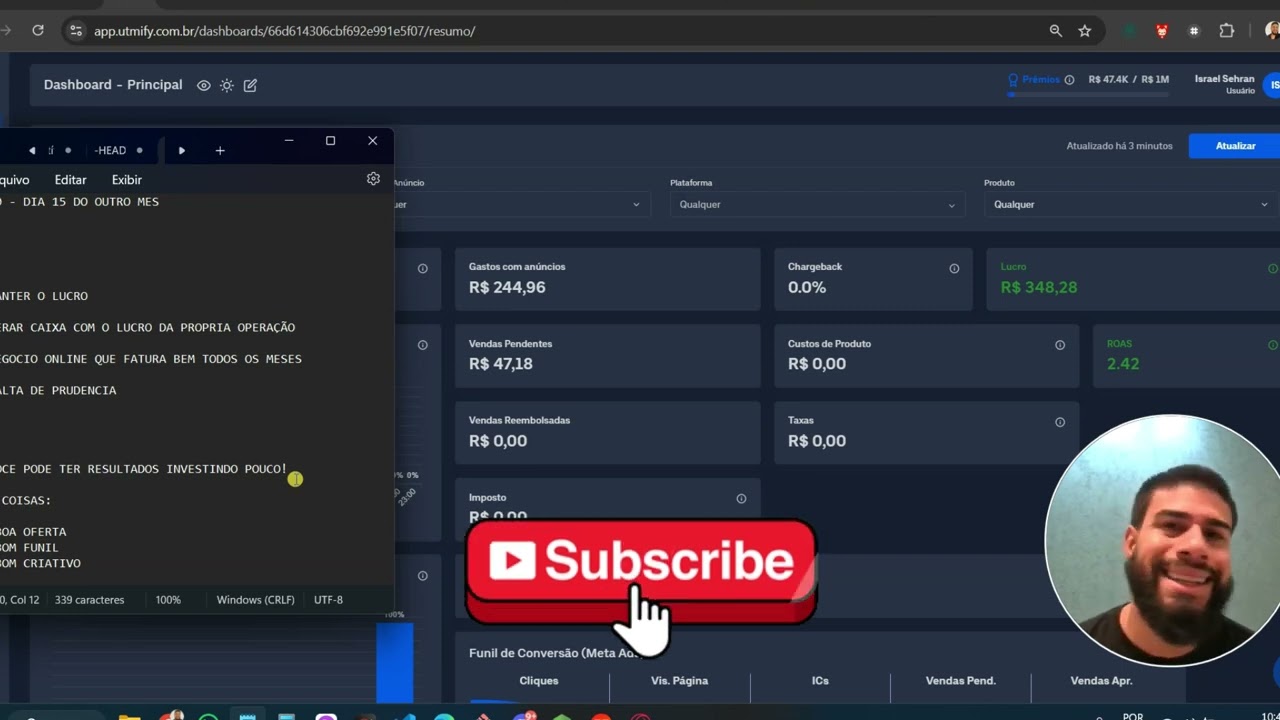Open the Prêmios trophy icon
The width and height of the screenshot is (1280, 720).
click(1013, 80)
